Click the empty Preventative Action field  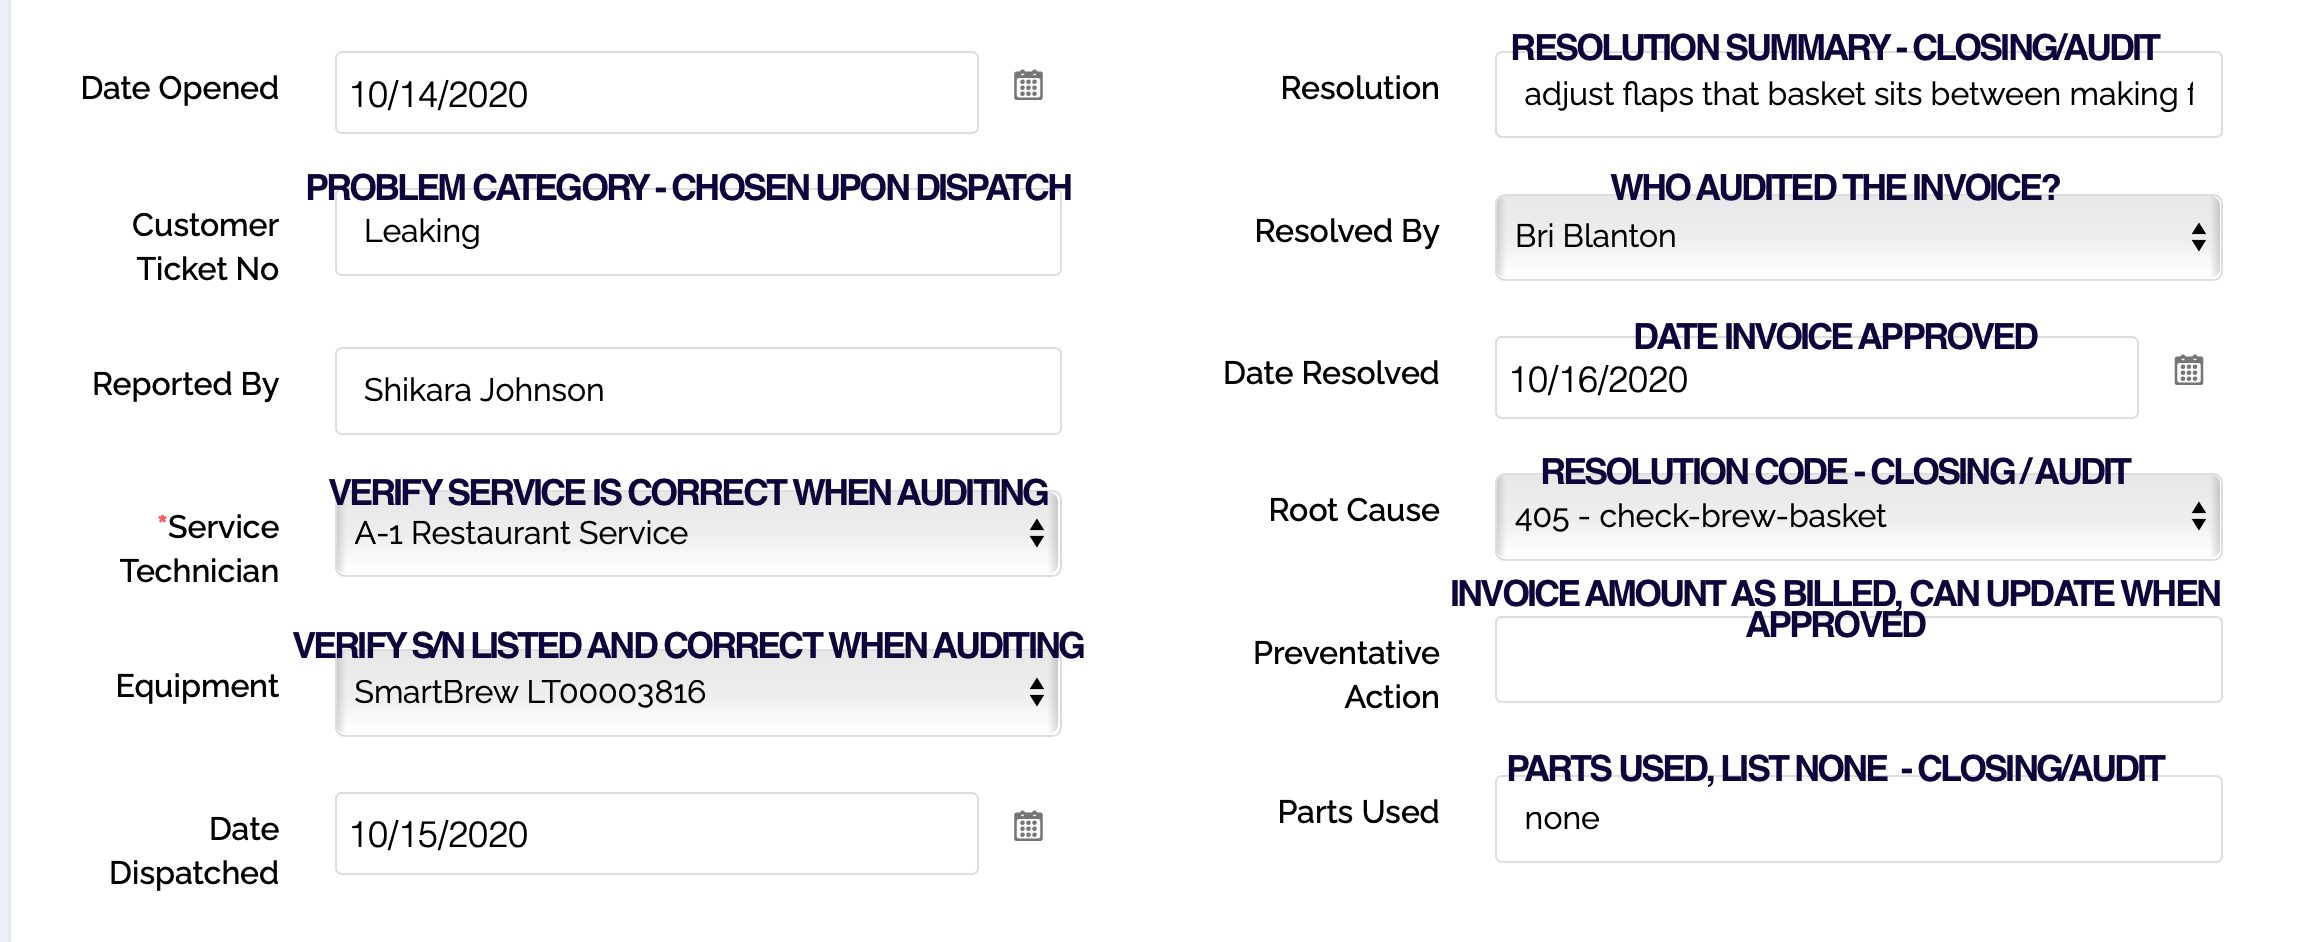pos(1857,661)
